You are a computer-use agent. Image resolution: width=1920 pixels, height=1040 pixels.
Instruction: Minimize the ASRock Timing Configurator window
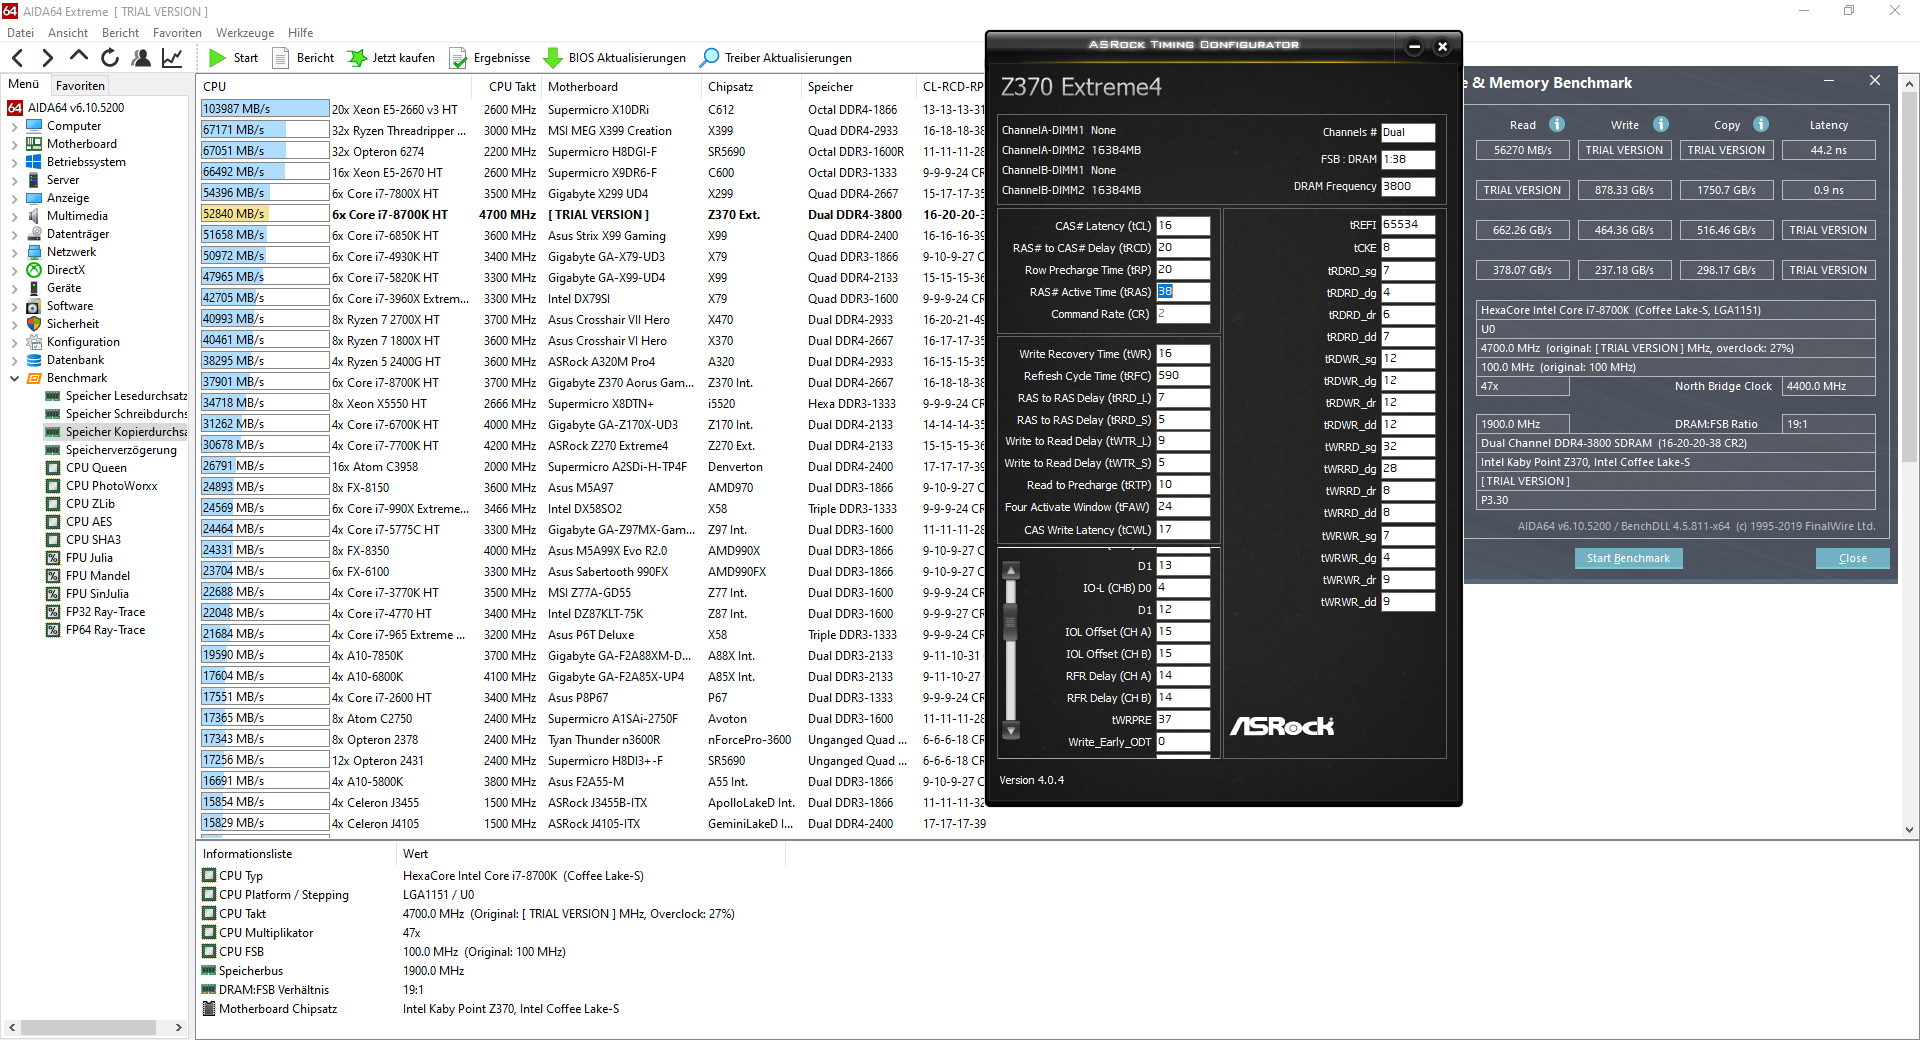tap(1414, 46)
